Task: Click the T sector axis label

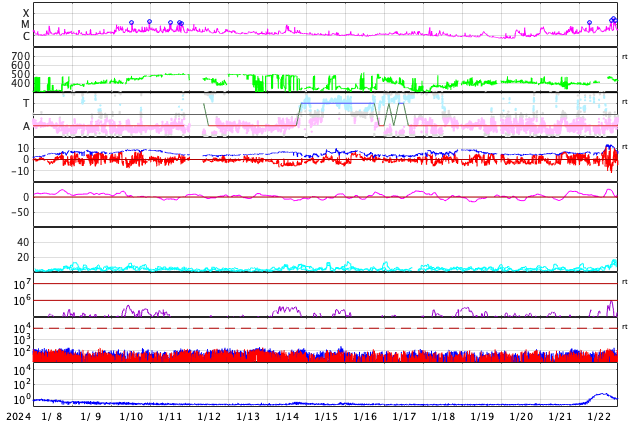Action: (26, 103)
